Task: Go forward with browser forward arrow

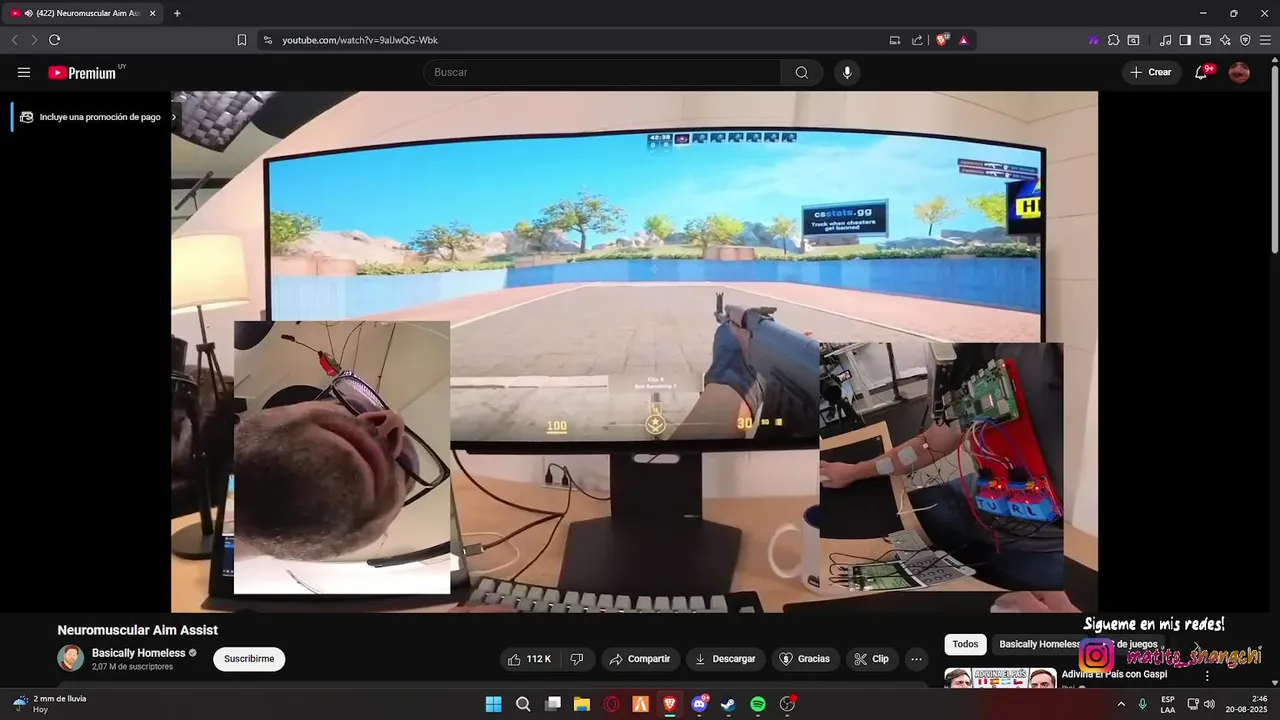Action: coord(33,40)
